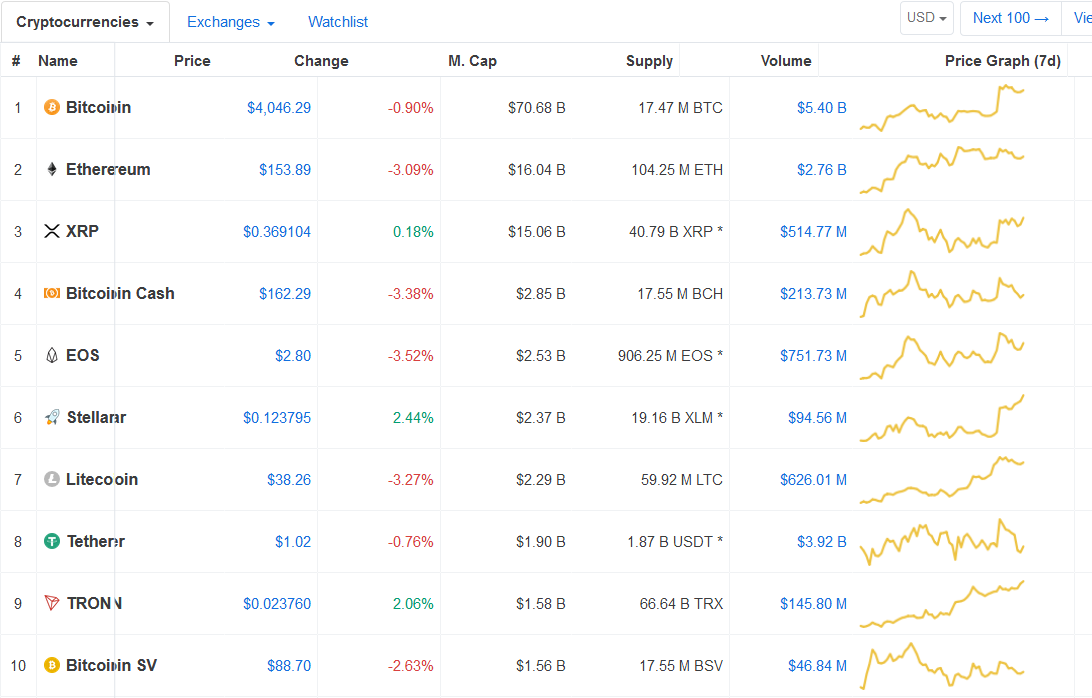The height and width of the screenshot is (698, 1092).
Task: Open the Cryptocurrencies dropdown tab
Action: point(85,22)
